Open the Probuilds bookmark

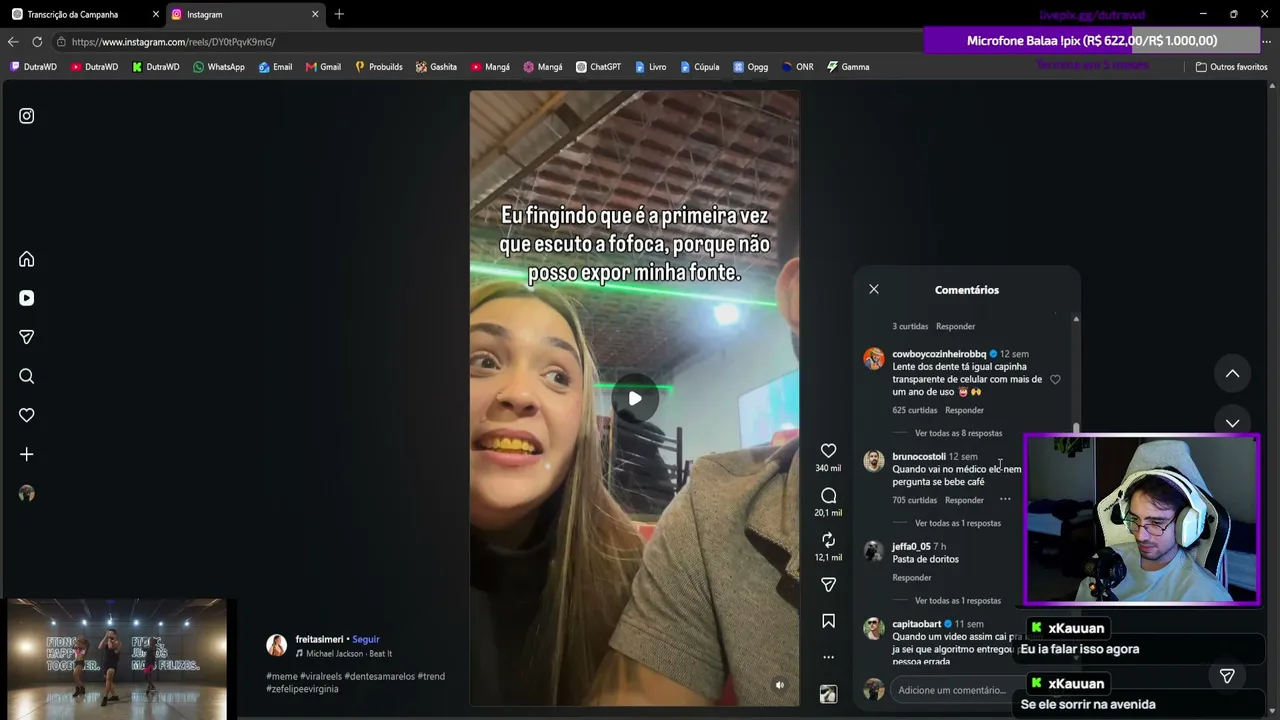[x=378, y=67]
